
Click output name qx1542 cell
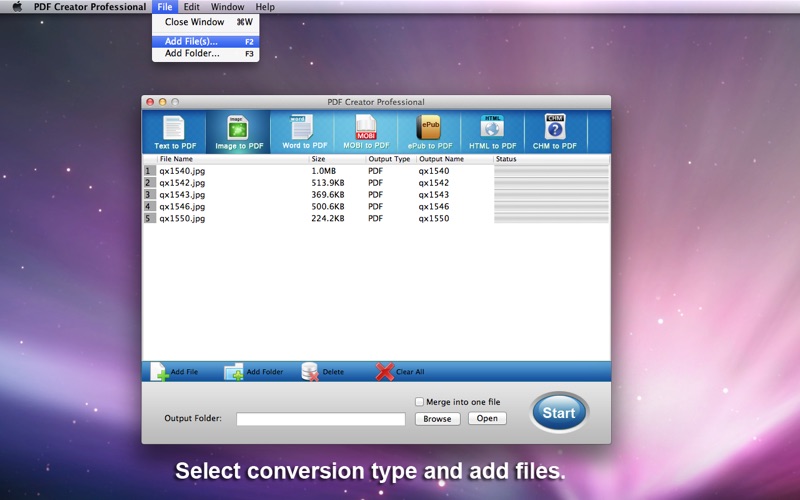[434, 183]
